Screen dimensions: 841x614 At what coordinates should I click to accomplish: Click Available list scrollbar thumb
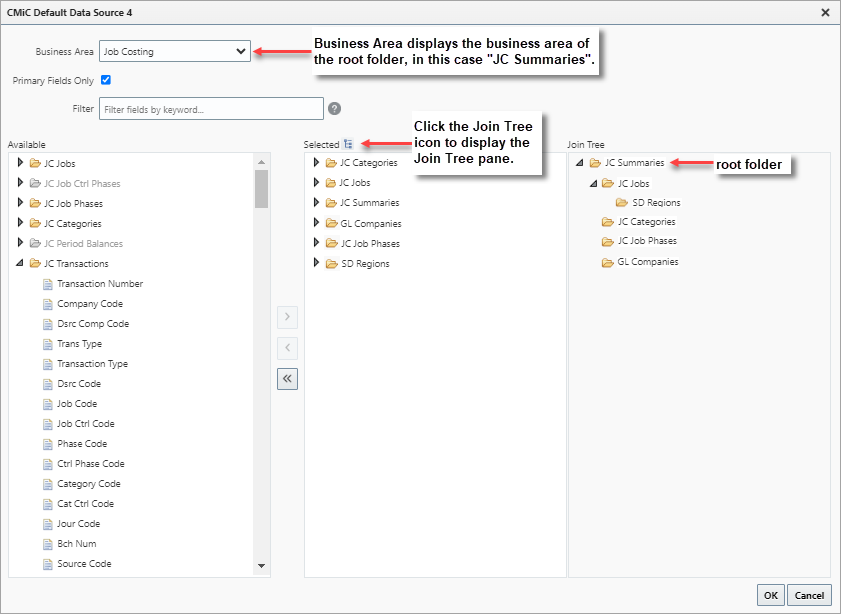[x=261, y=189]
